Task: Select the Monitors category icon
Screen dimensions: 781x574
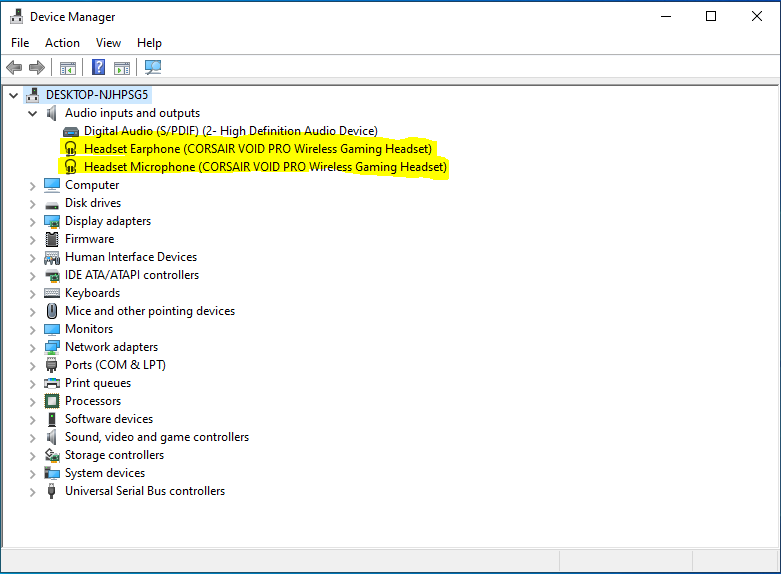Action: click(x=52, y=329)
